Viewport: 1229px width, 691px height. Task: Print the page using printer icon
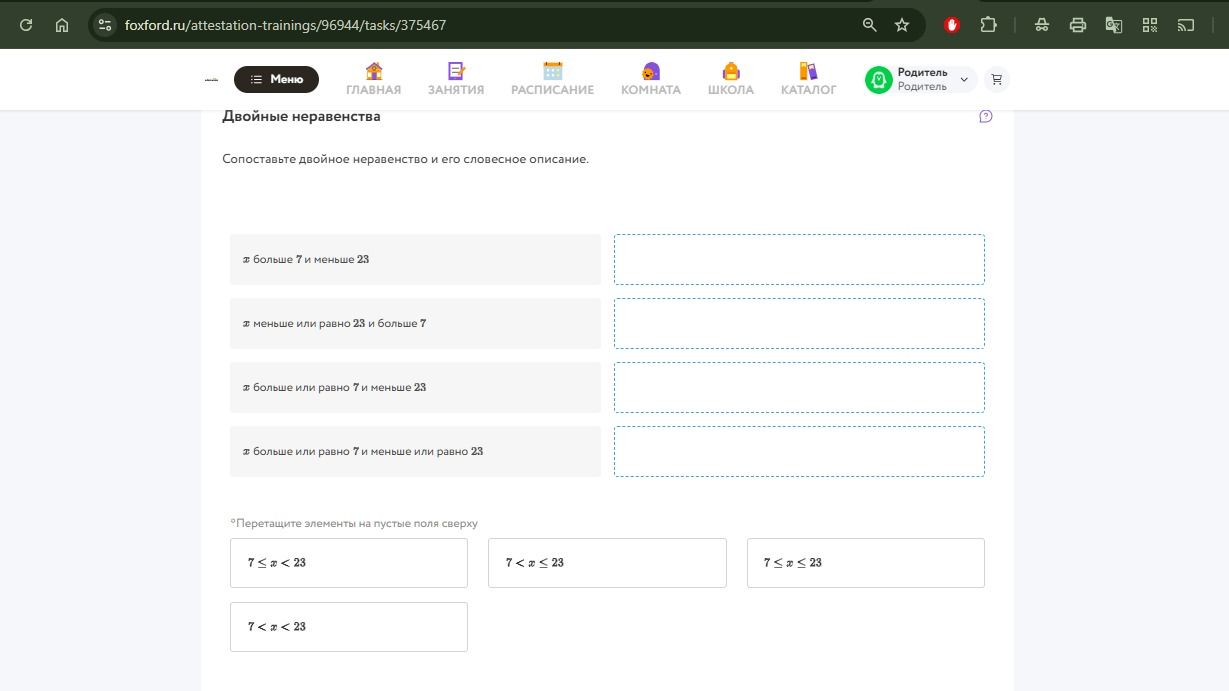(1078, 25)
